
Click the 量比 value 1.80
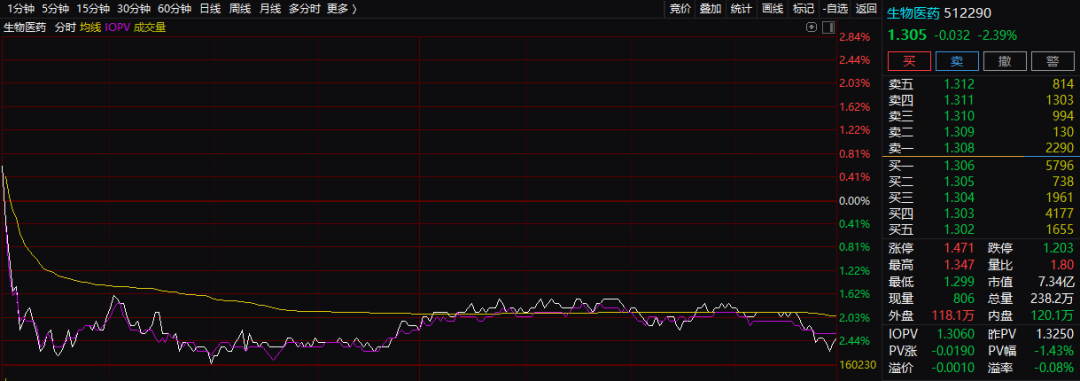pyautogui.click(x=1063, y=265)
